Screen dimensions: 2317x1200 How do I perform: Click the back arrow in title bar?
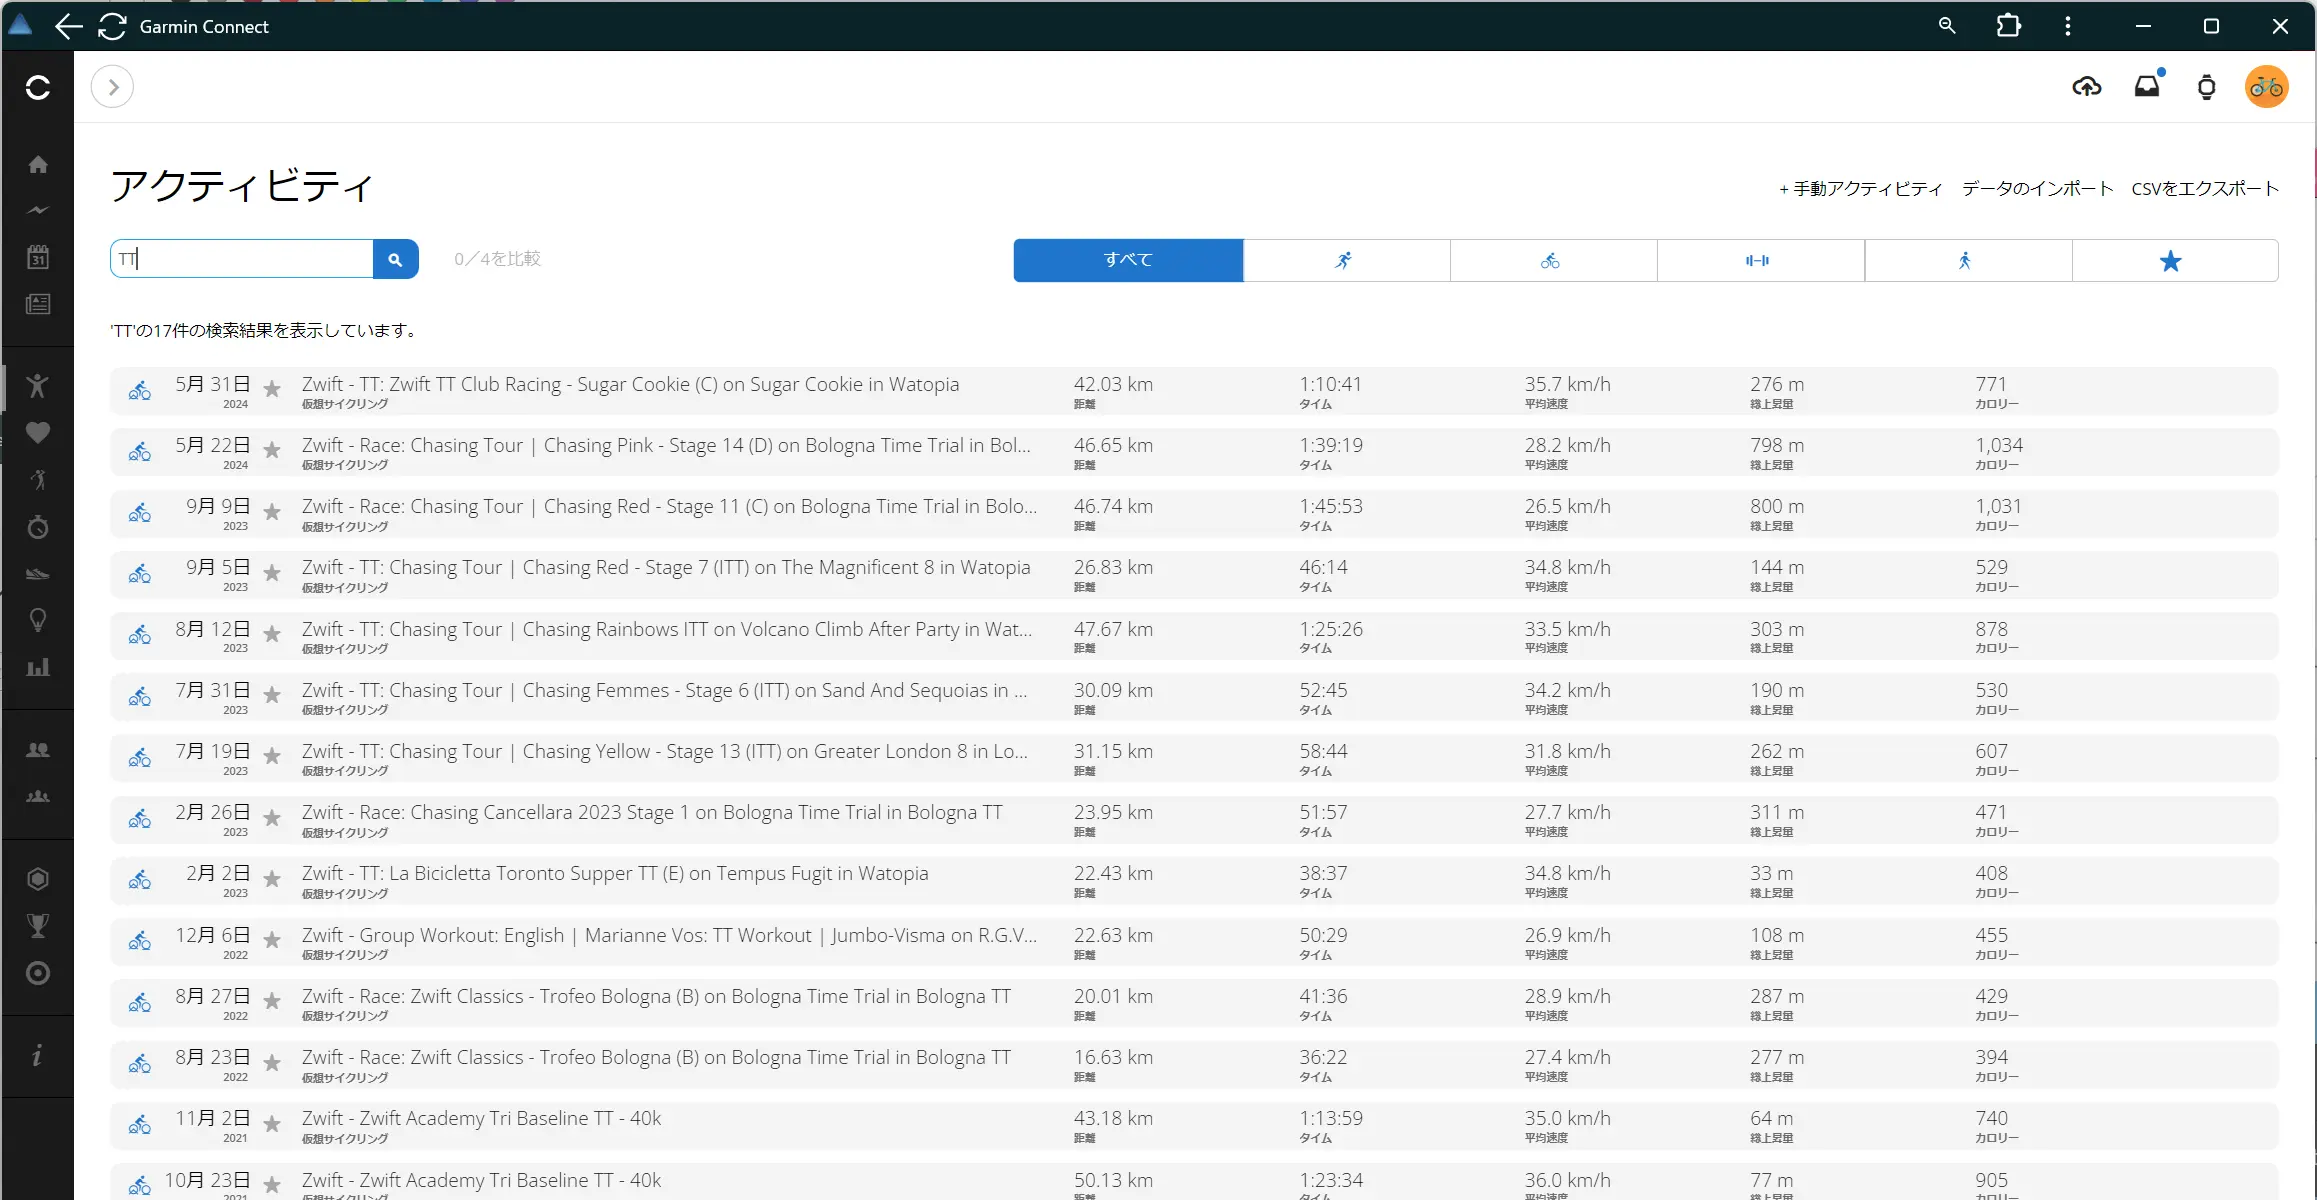68,26
